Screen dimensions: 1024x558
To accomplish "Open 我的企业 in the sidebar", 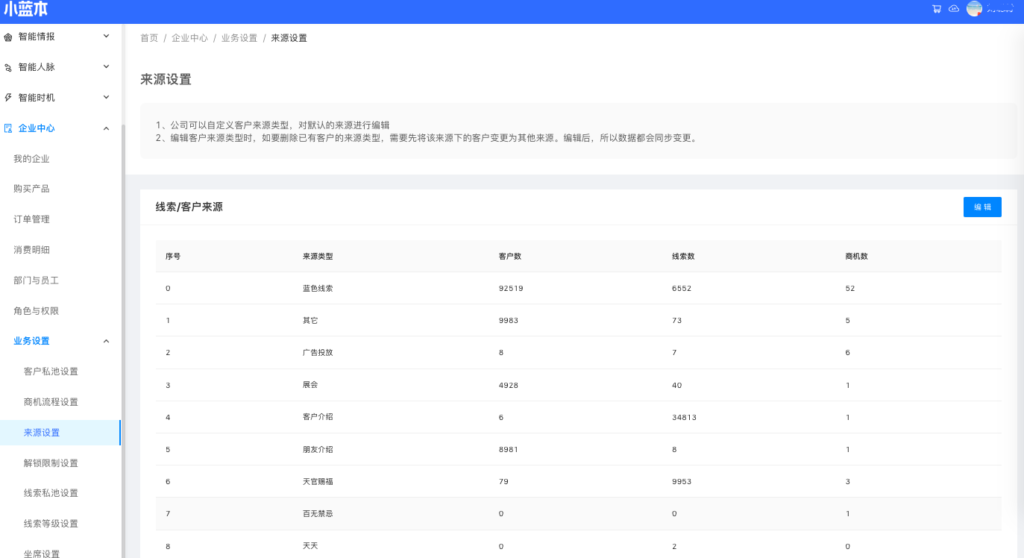I will 31,159.
